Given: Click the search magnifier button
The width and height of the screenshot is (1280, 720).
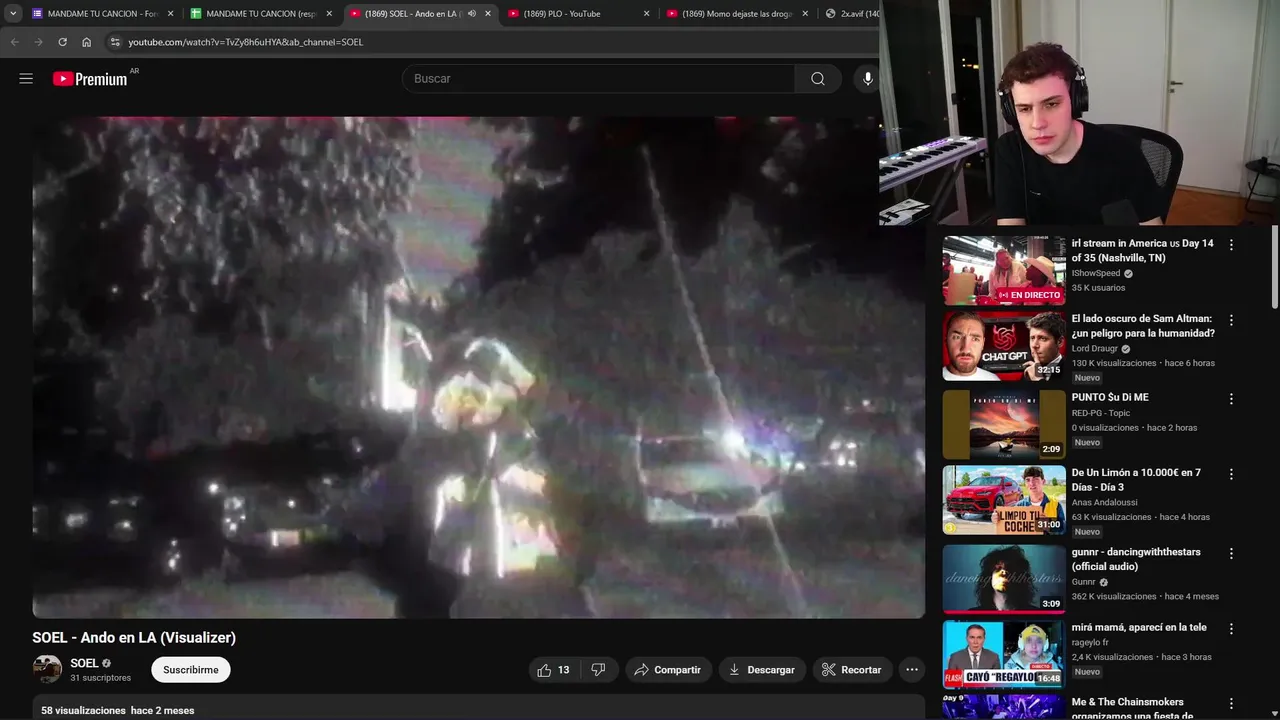Looking at the screenshot, I should tap(818, 78).
